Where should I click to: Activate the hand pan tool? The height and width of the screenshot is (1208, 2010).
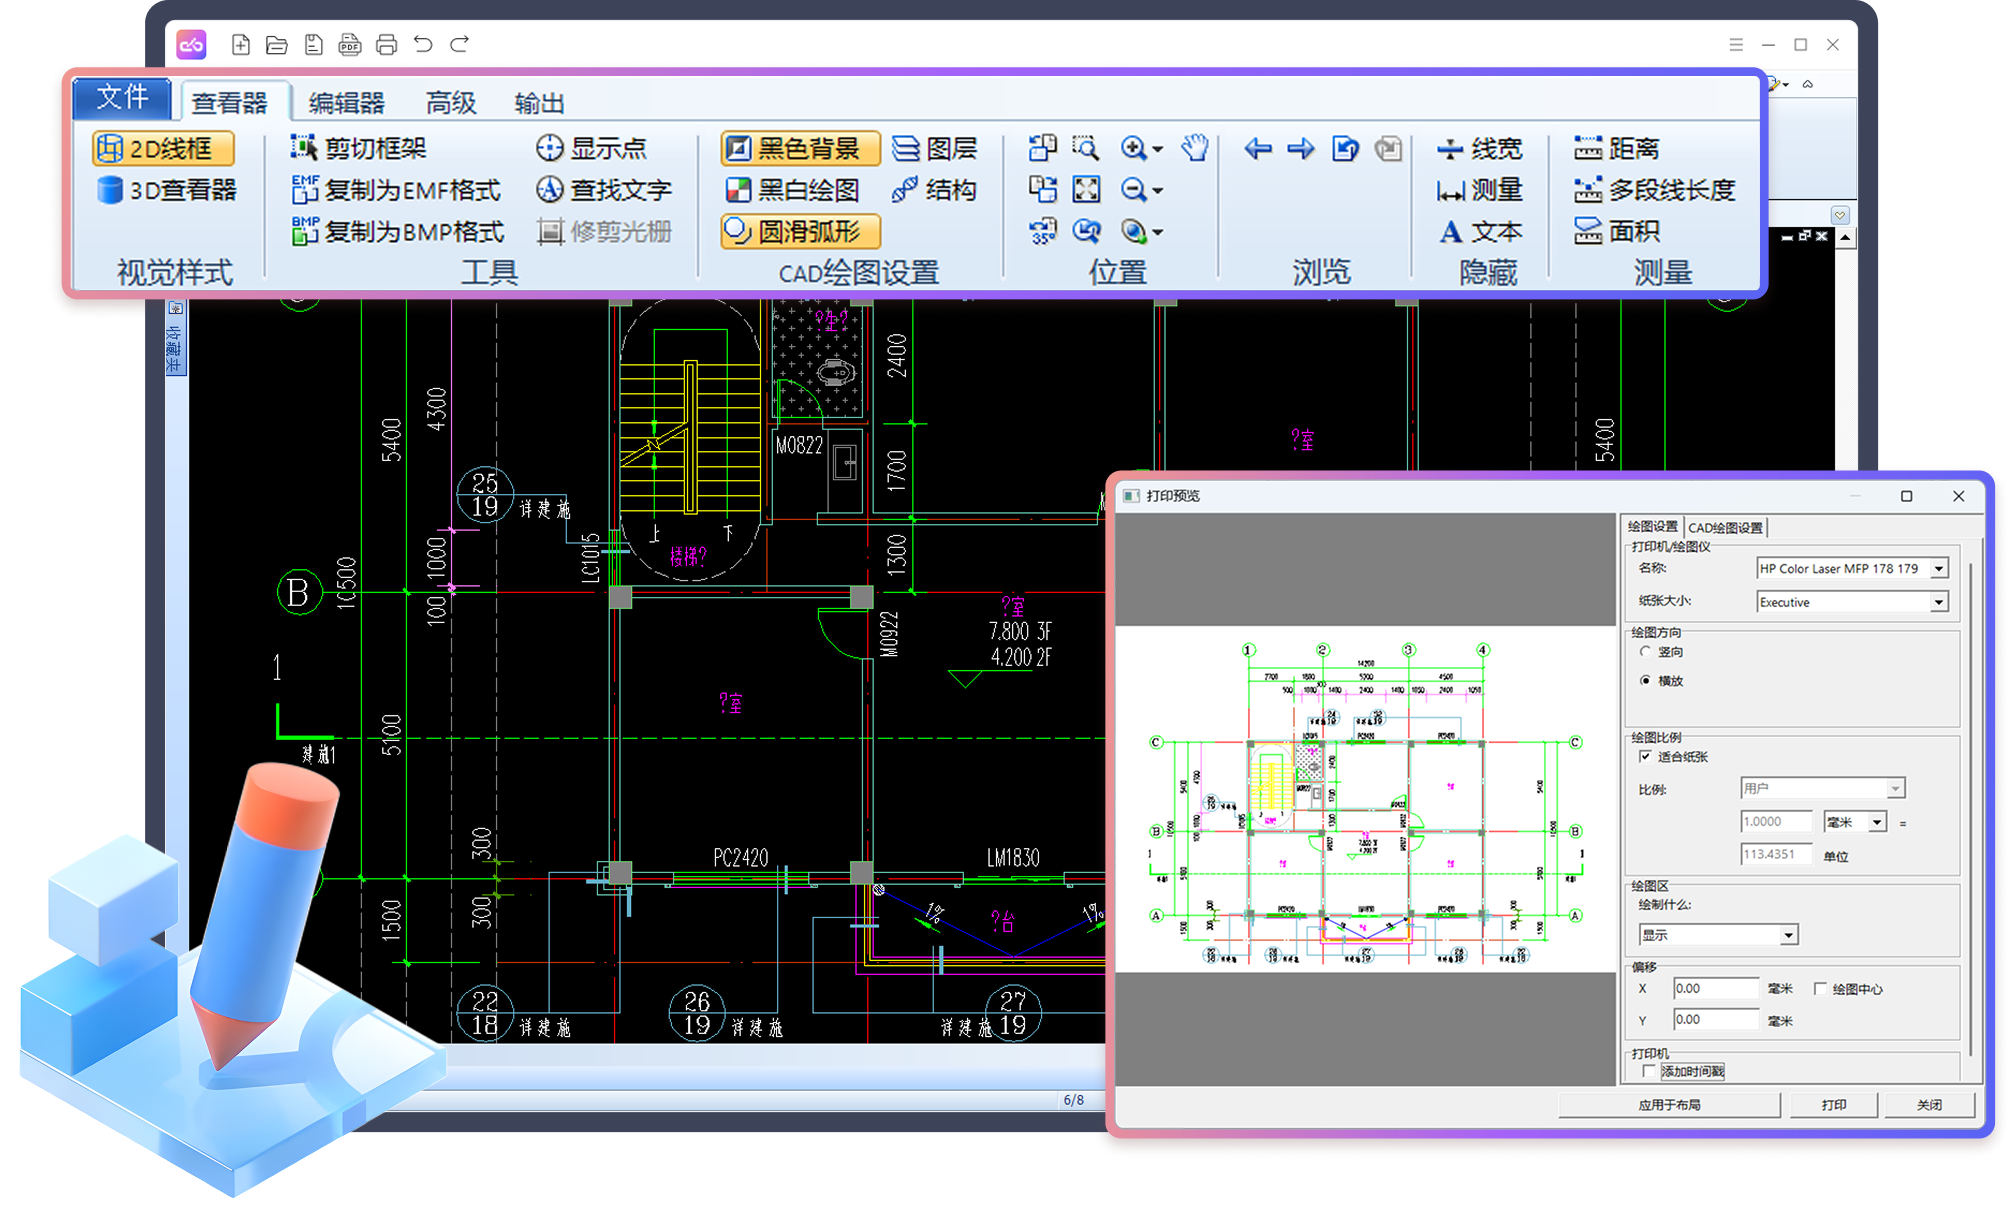(x=1194, y=149)
